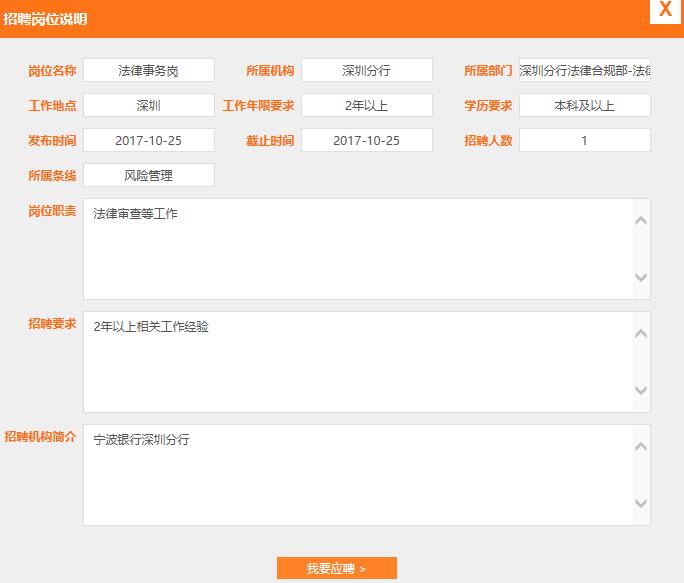Select the 所属机构 field showing 深圳分行
This screenshot has width=684, height=583.
pyautogui.click(x=366, y=70)
